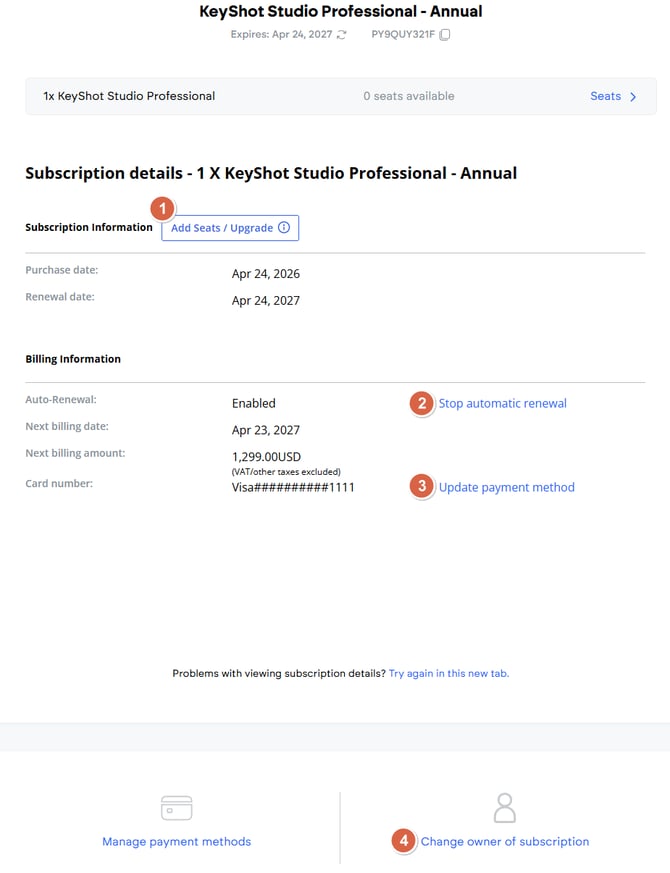This screenshot has height=873, width=670.
Task: Click the numbered marker 4 badge
Action: coord(404,841)
